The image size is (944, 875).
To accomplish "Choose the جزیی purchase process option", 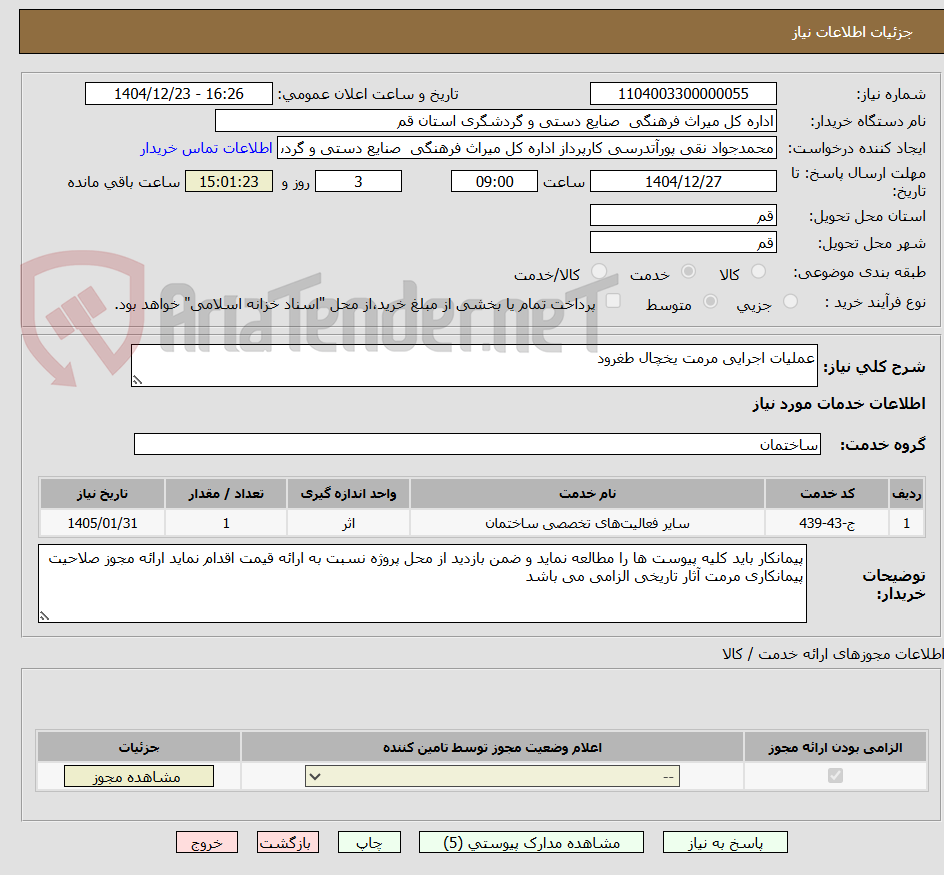I will pos(790,302).
